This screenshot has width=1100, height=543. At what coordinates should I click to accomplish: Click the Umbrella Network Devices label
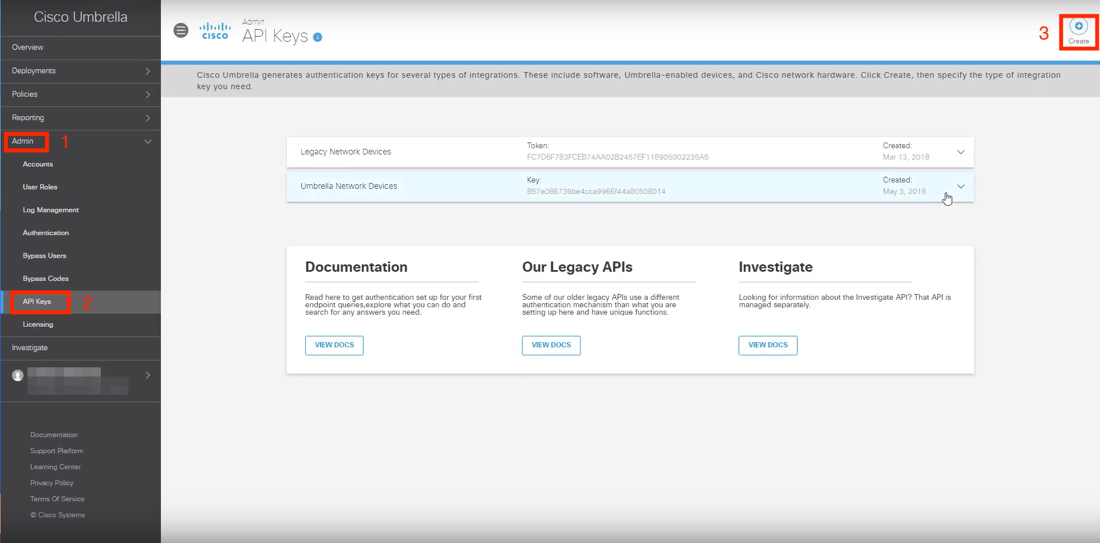(x=349, y=186)
